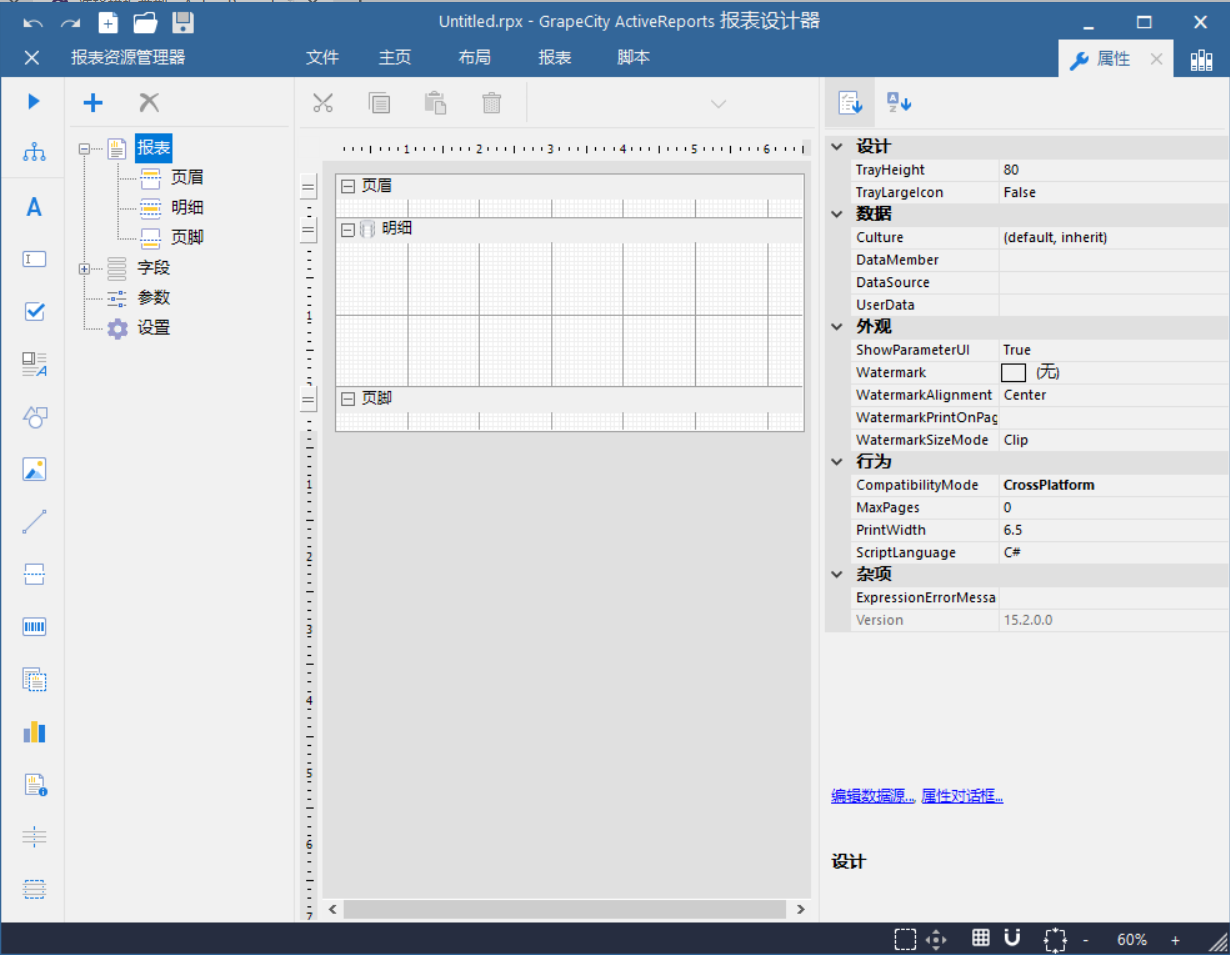Select the Line tool

tap(35, 521)
